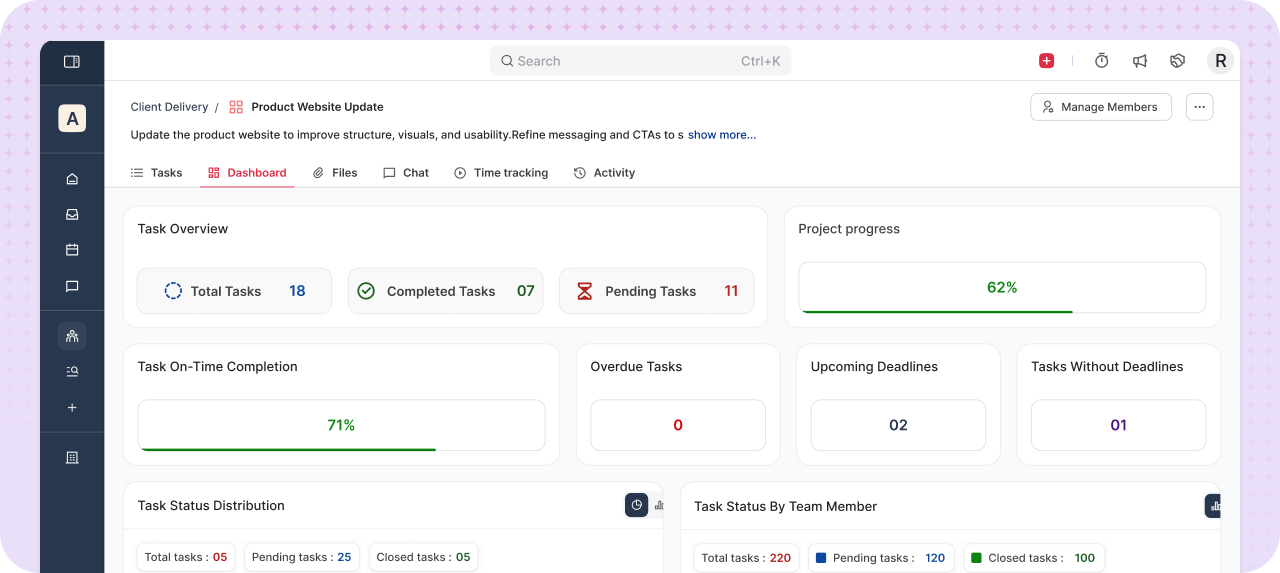Go to Client Delivery breadcrumb

[x=169, y=107]
